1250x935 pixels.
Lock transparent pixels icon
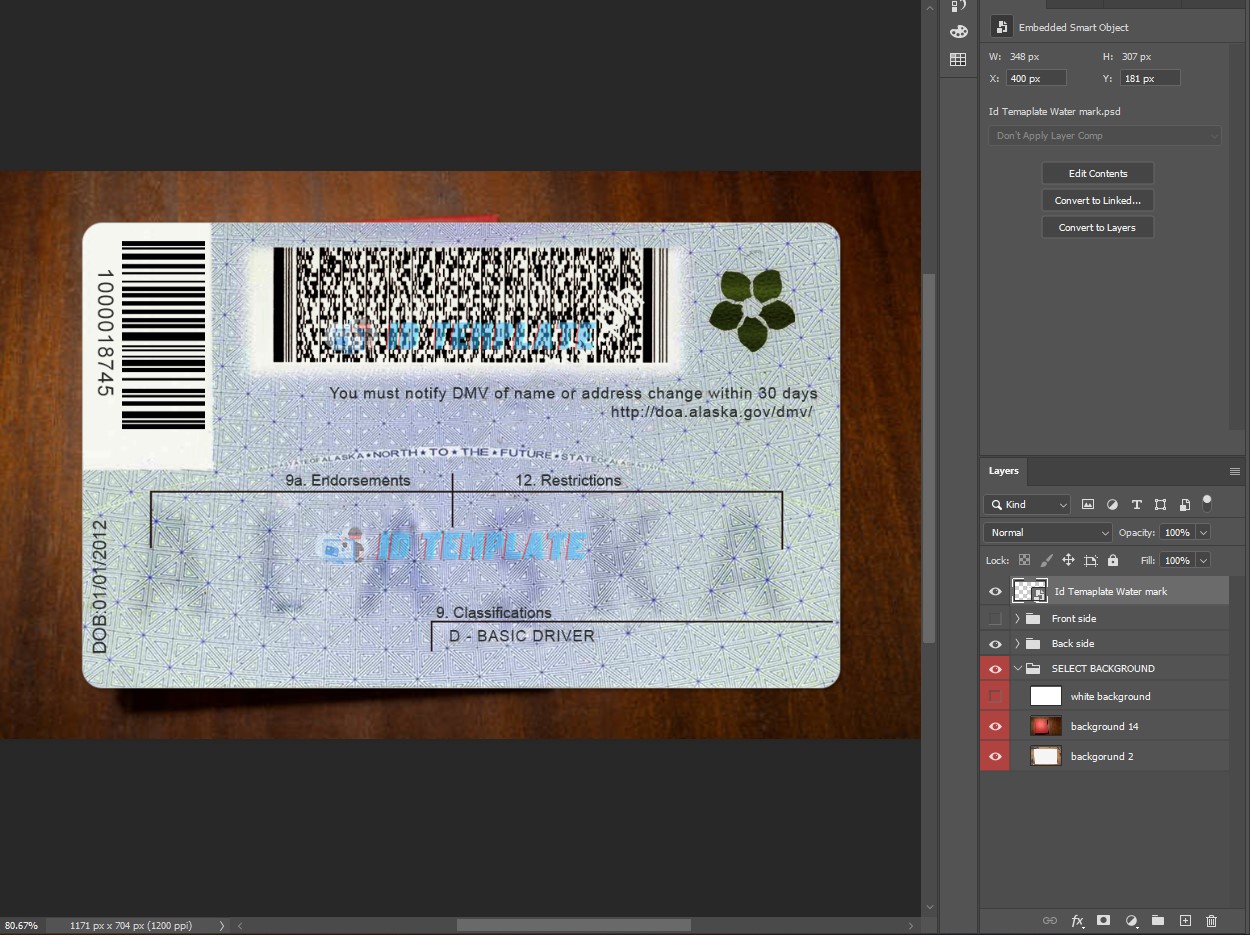1024,561
